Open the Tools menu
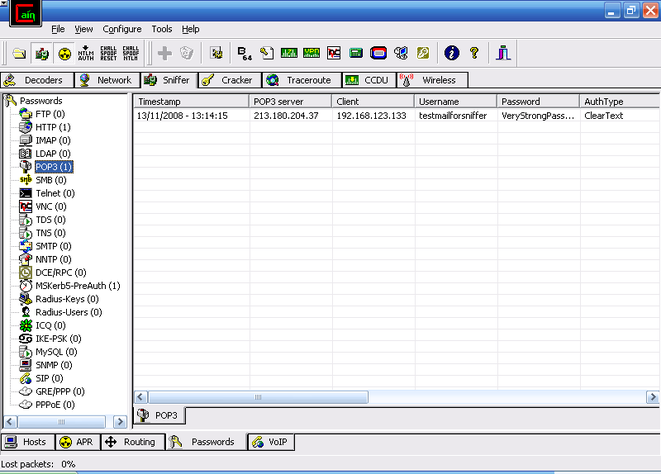The height and width of the screenshot is (474, 661). coord(162,29)
